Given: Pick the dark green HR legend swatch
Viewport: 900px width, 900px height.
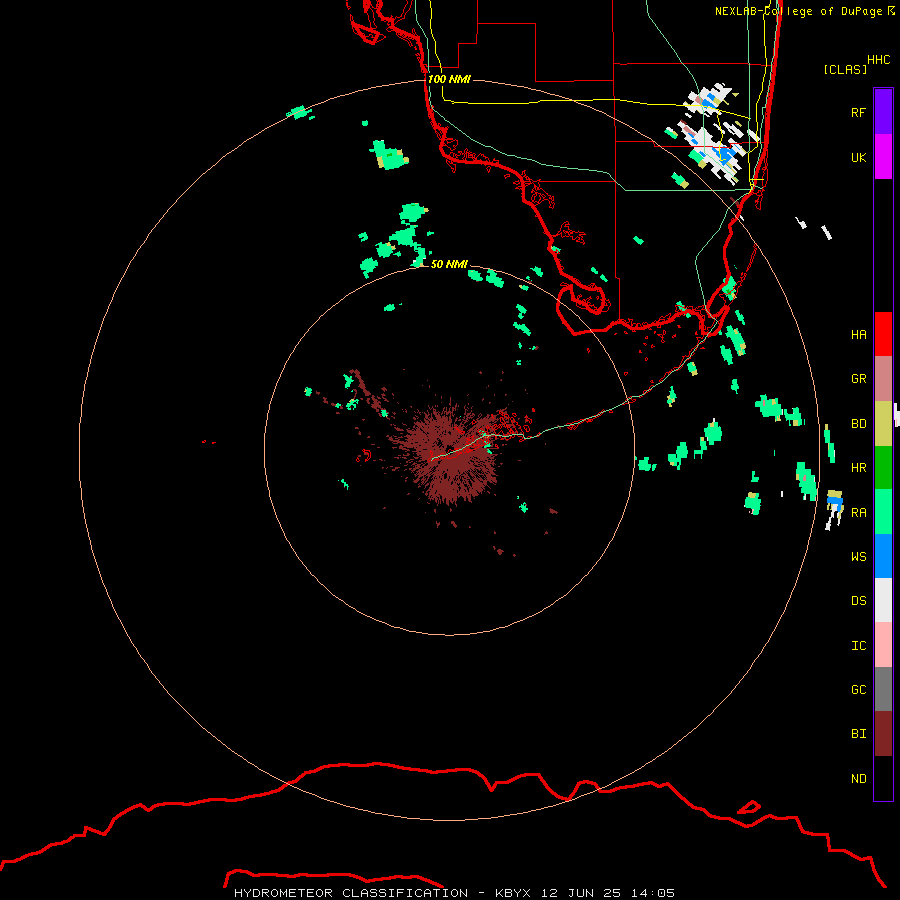Looking at the screenshot, I should [883, 468].
